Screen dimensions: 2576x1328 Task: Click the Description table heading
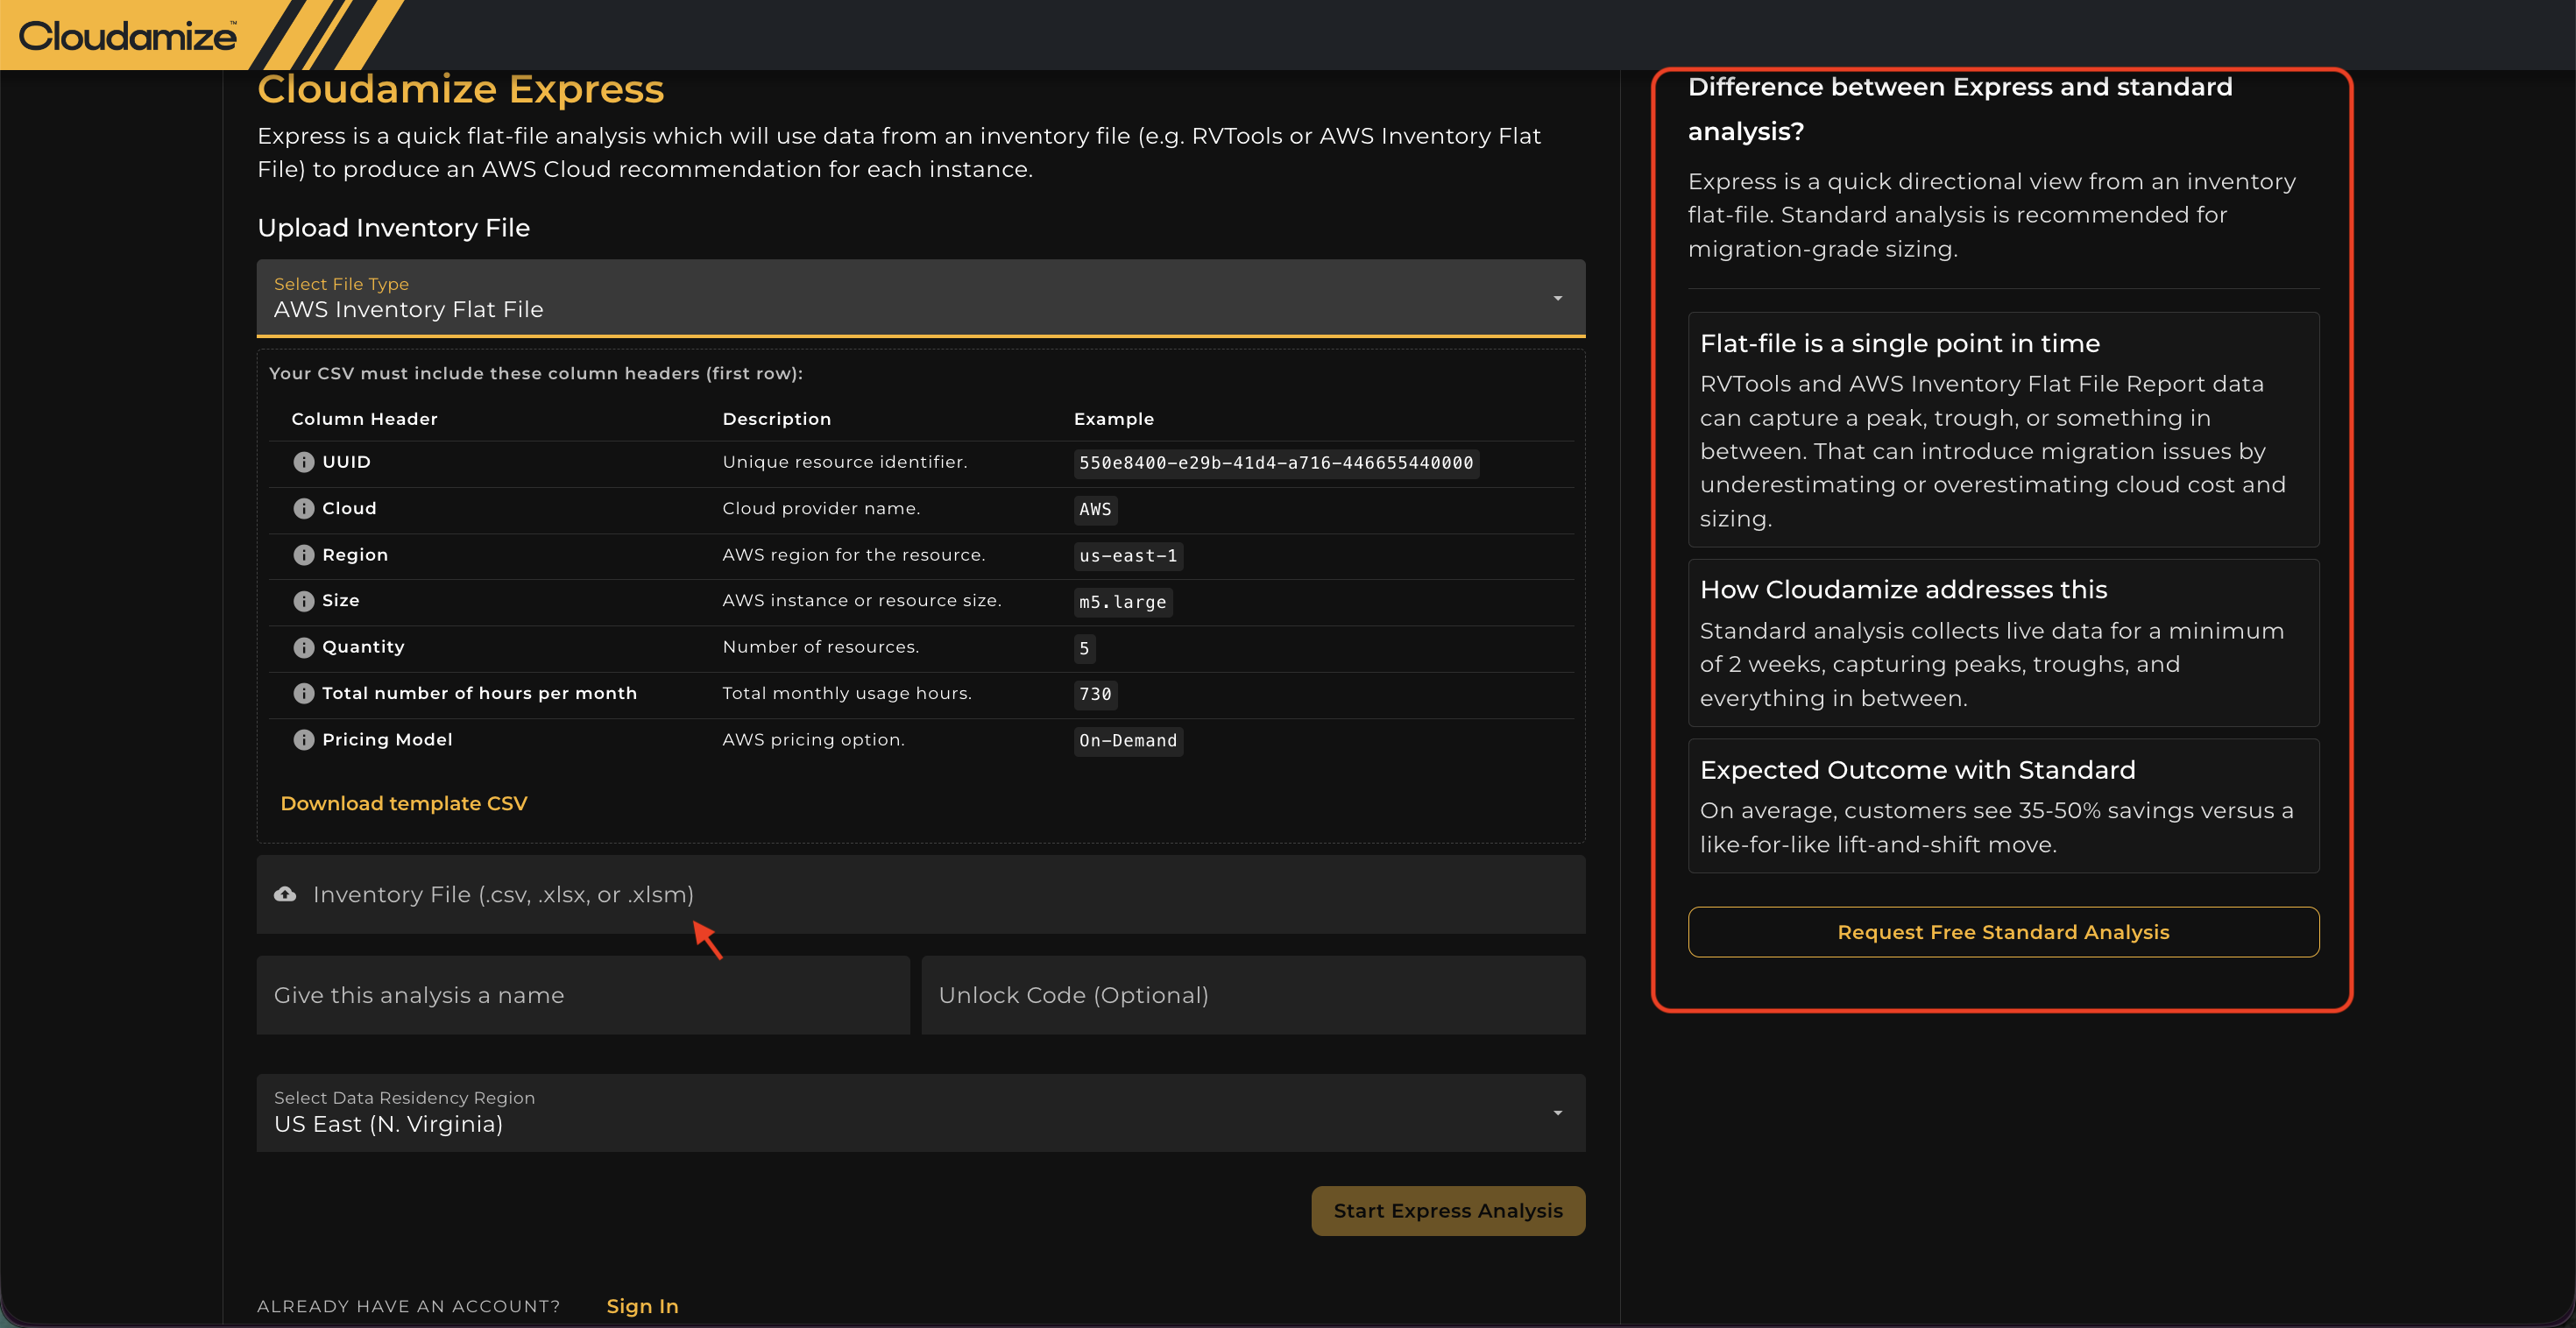coord(777,419)
